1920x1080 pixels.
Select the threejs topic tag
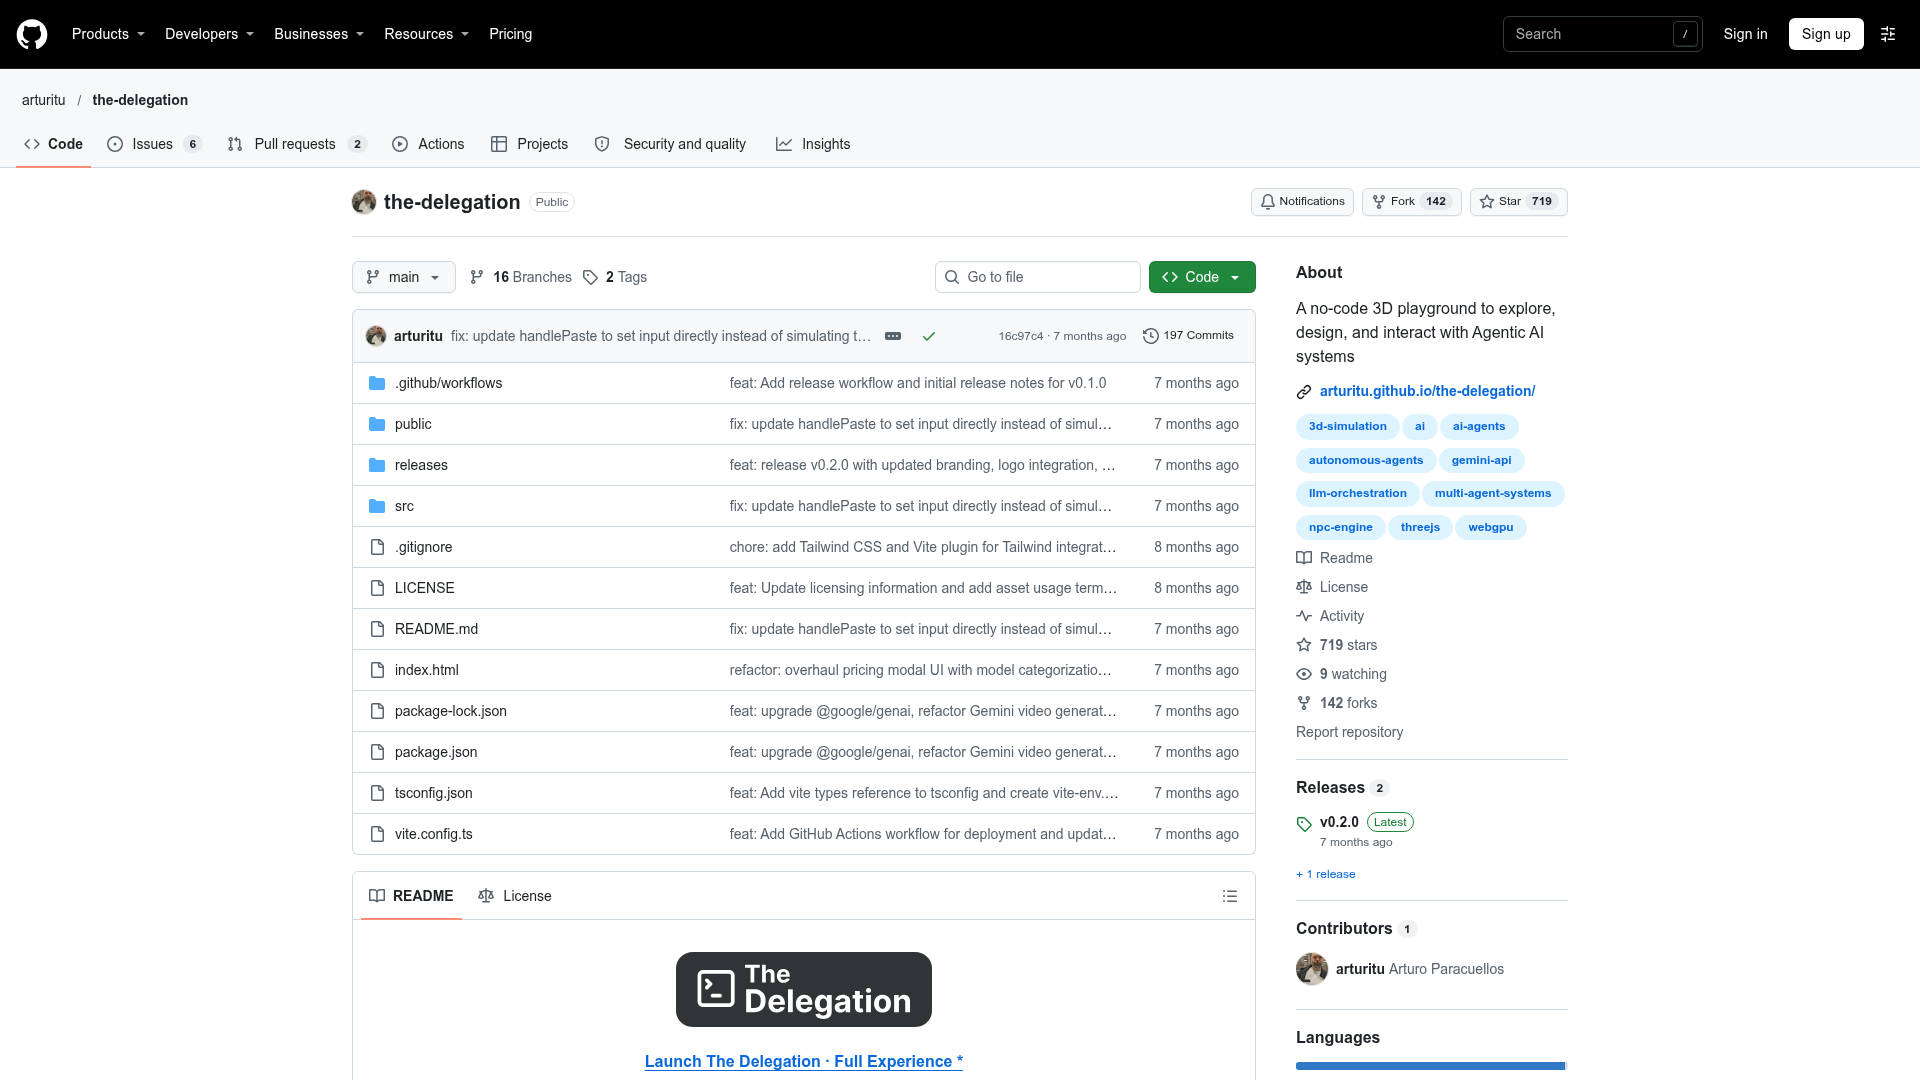click(1420, 527)
